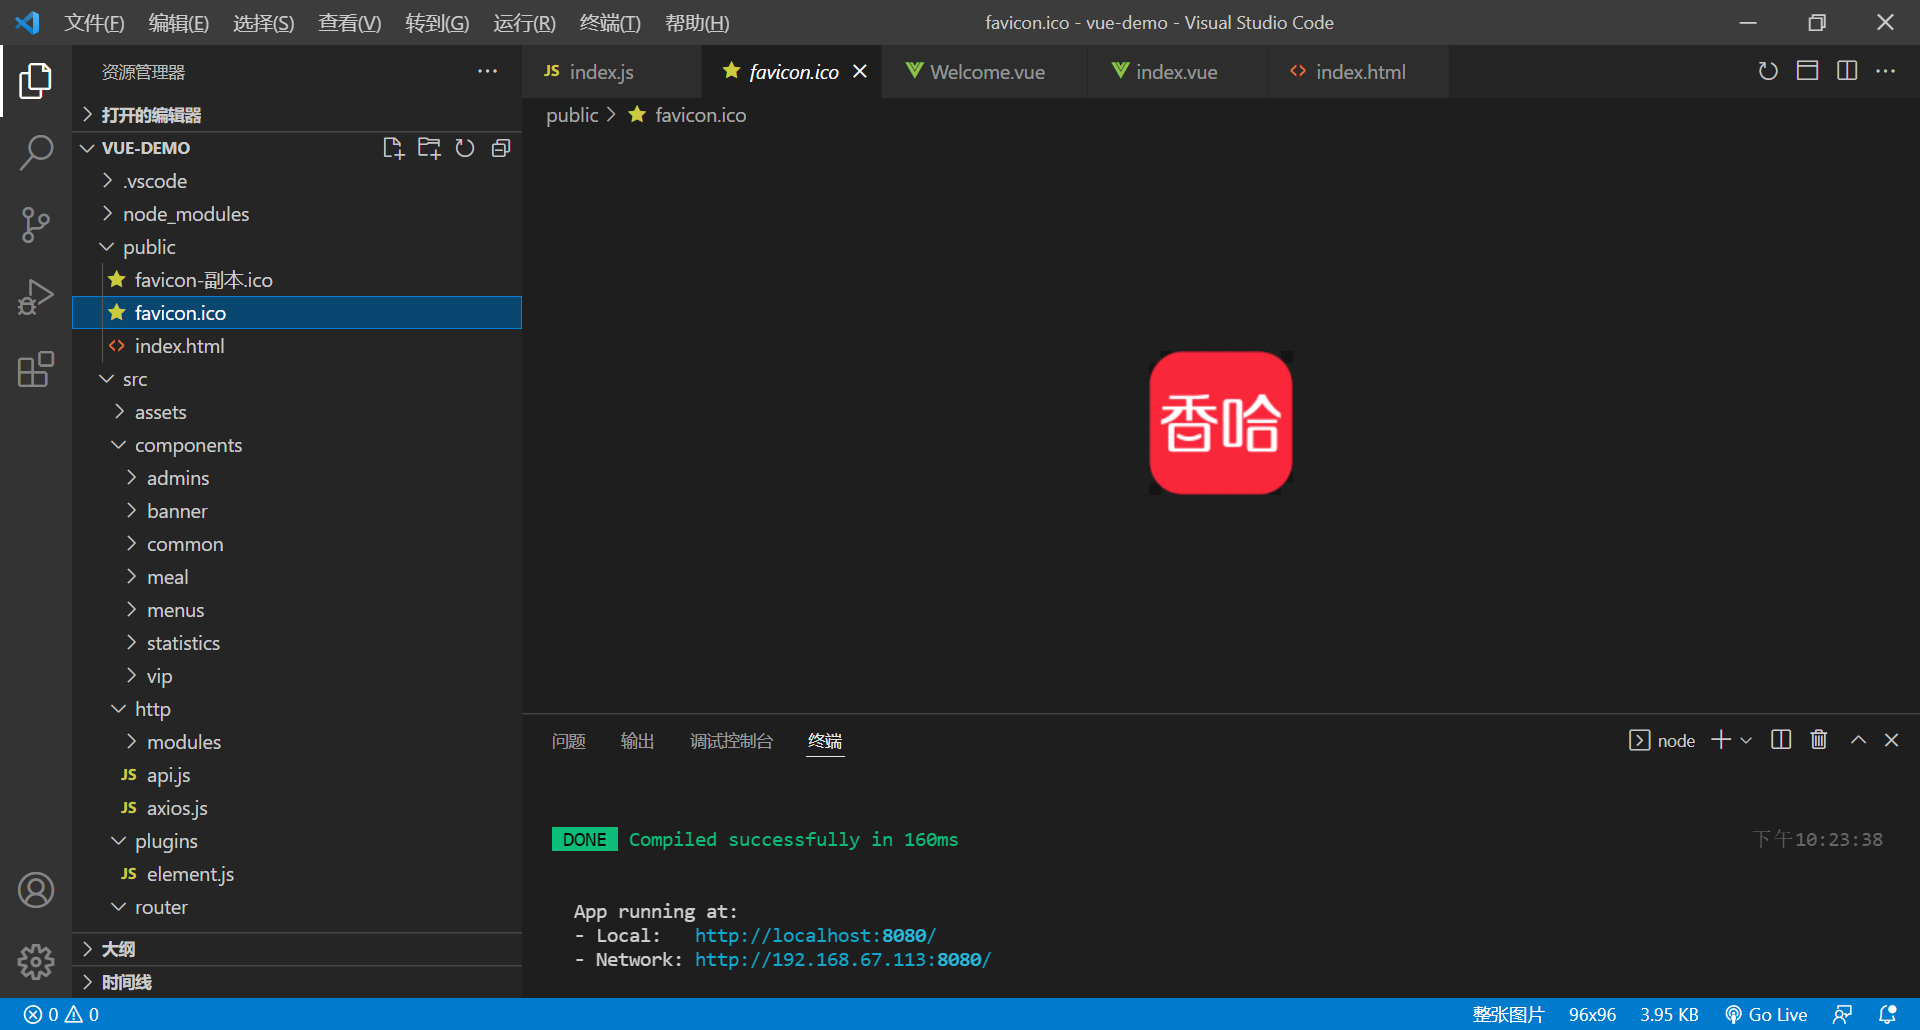Open the Search view in Activity Bar

36,152
